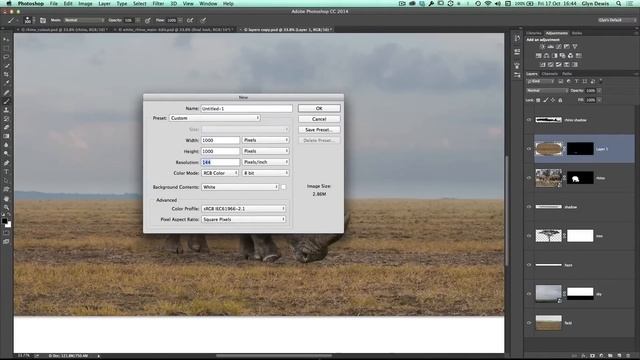Viewport: 640px width, 360px height.
Task: Select the Crop tool
Action: pos(6,74)
